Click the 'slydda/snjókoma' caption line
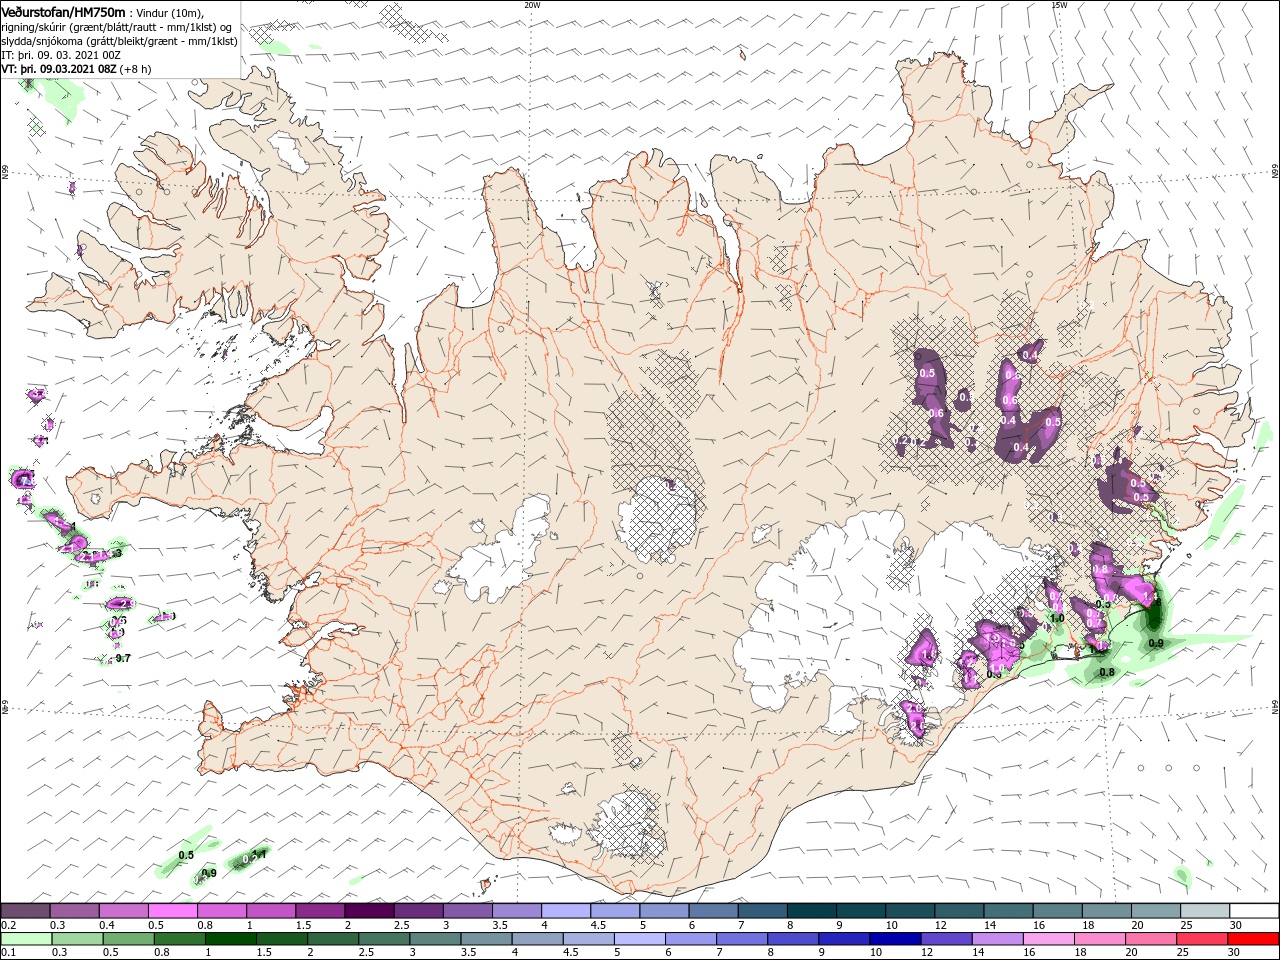The width and height of the screenshot is (1280, 960). 119,41
